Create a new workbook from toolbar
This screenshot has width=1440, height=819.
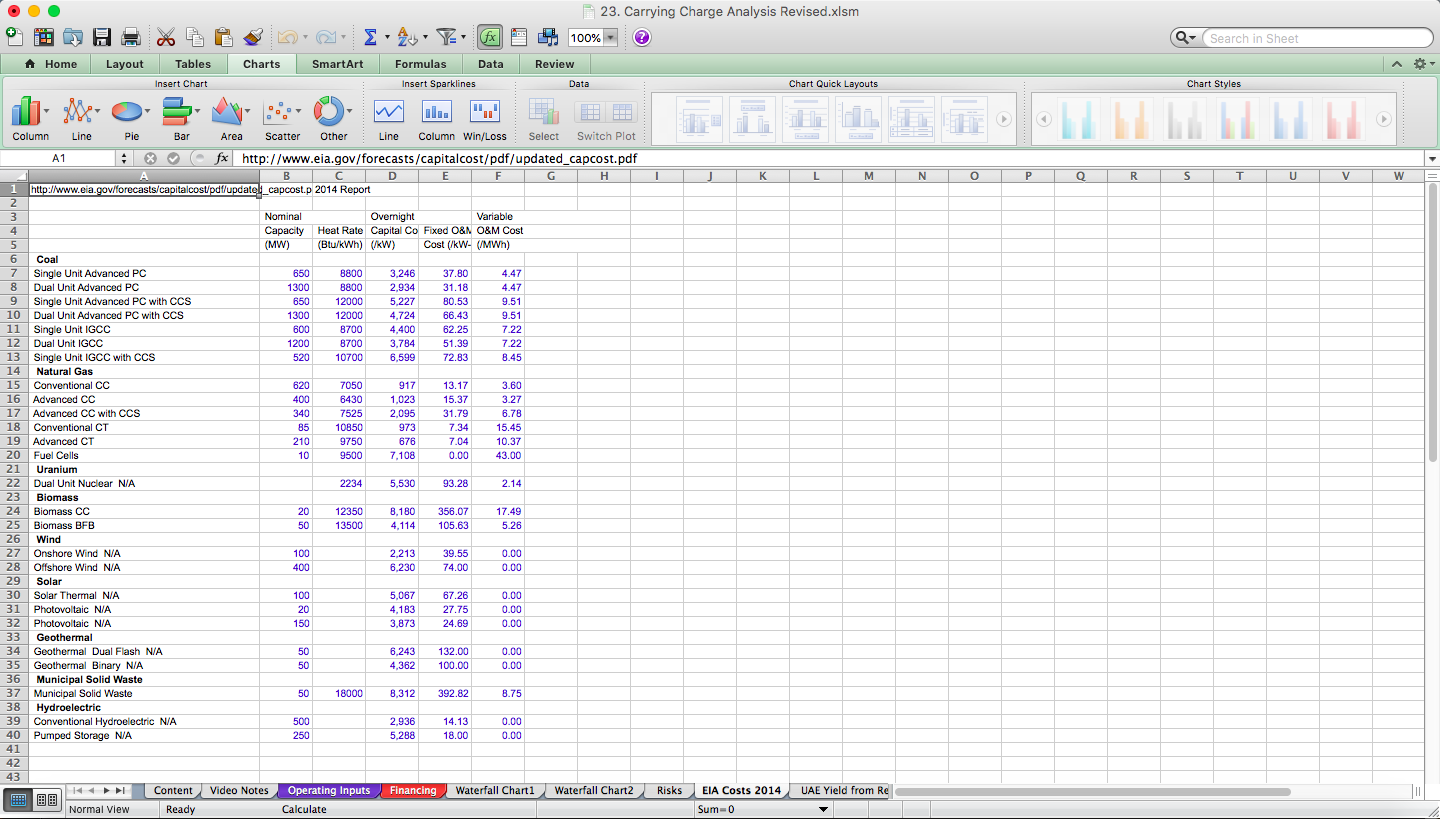pyautogui.click(x=14, y=37)
